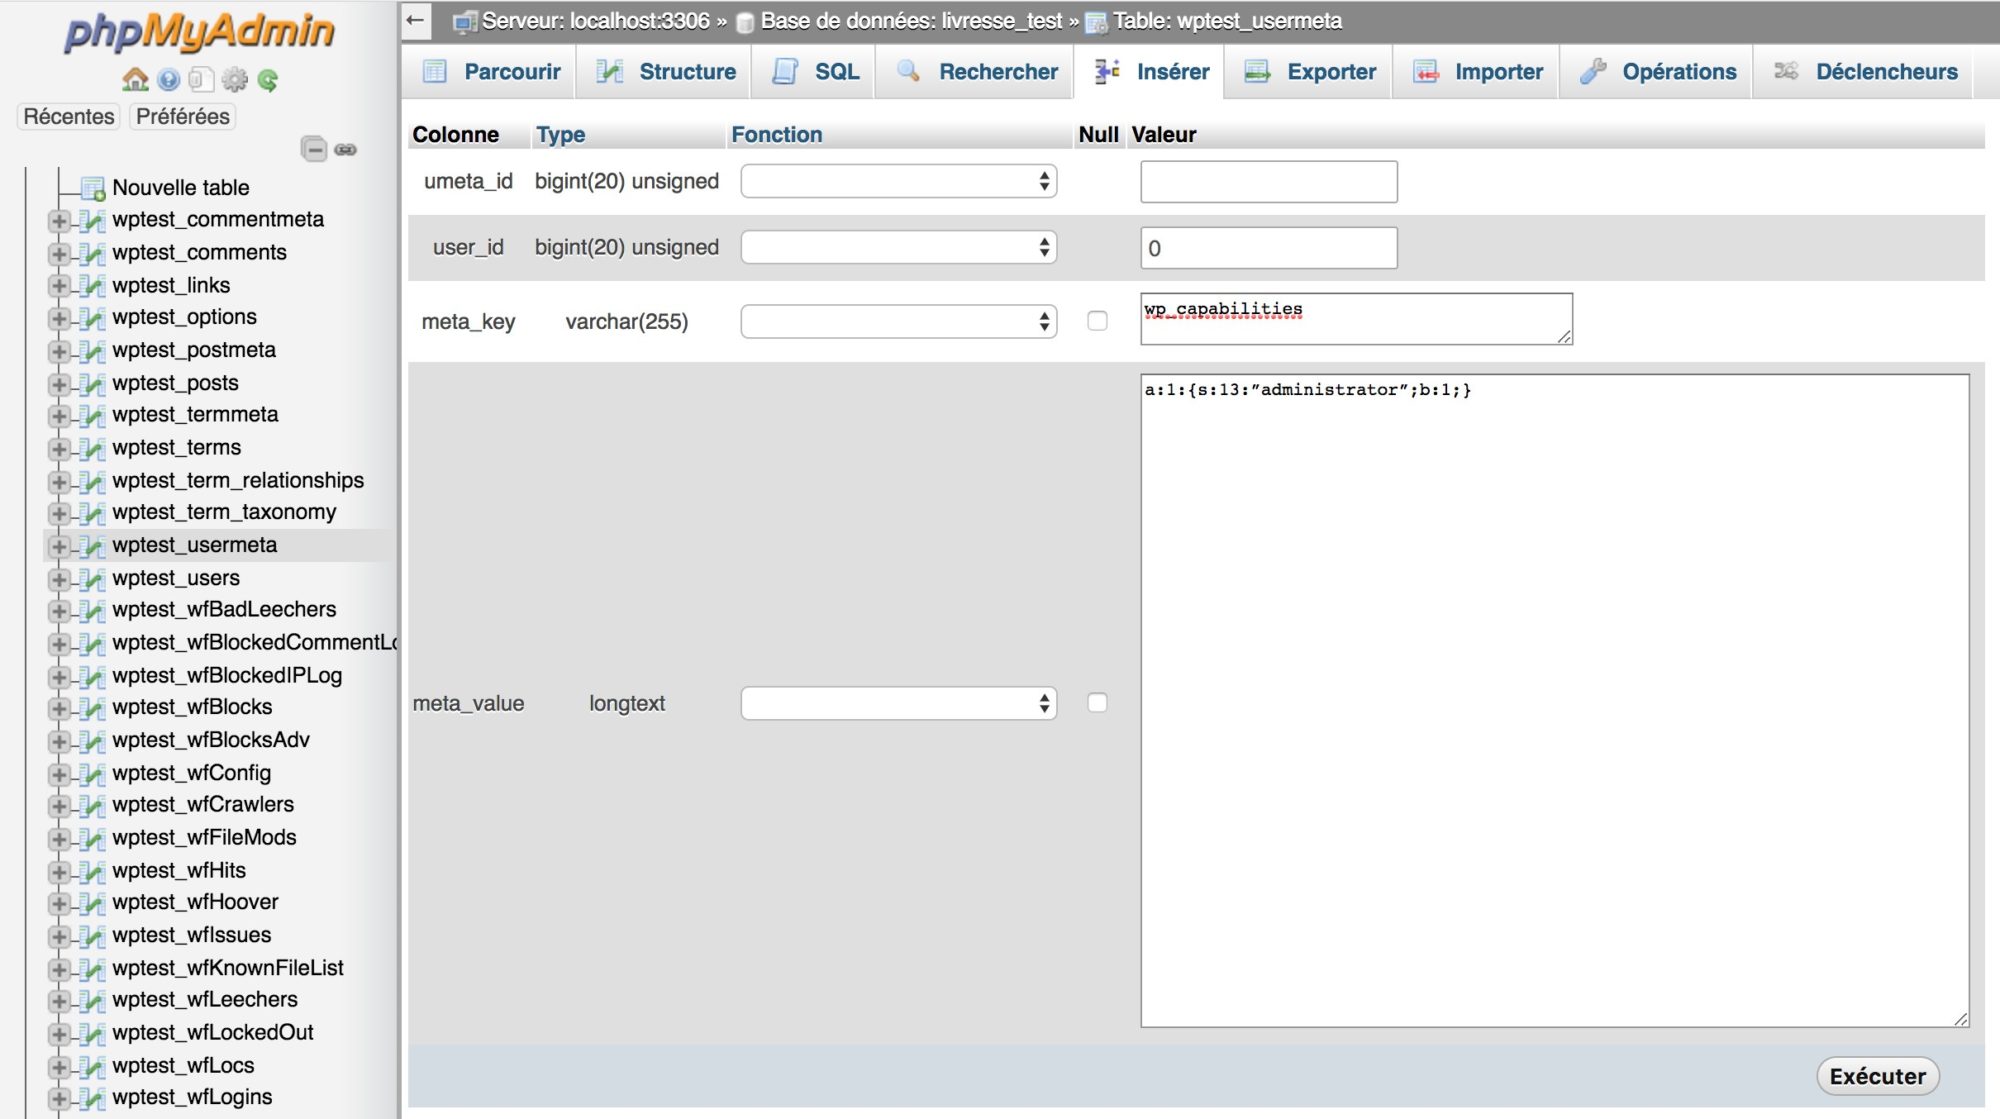
Task: Click the Fonction column header link
Action: click(x=776, y=134)
